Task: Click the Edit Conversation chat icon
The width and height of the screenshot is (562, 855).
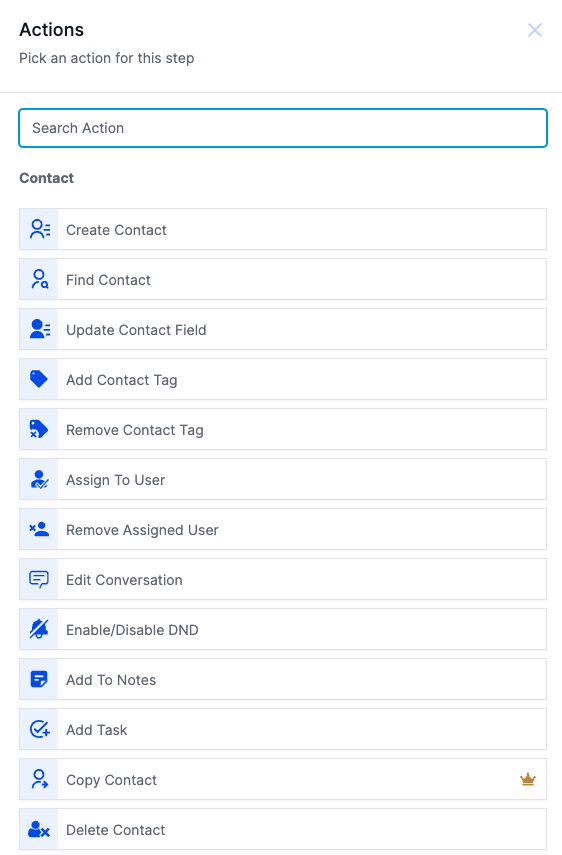Action: [x=39, y=580]
